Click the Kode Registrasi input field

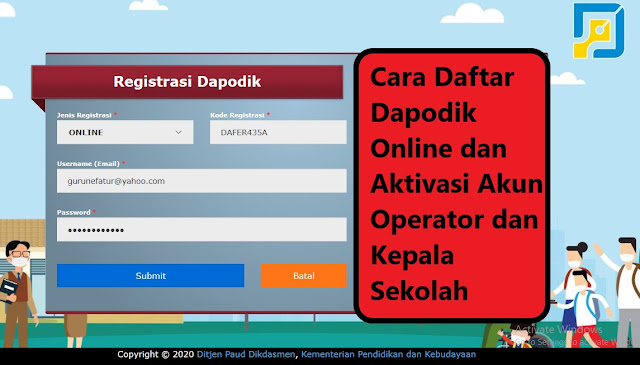[278, 132]
